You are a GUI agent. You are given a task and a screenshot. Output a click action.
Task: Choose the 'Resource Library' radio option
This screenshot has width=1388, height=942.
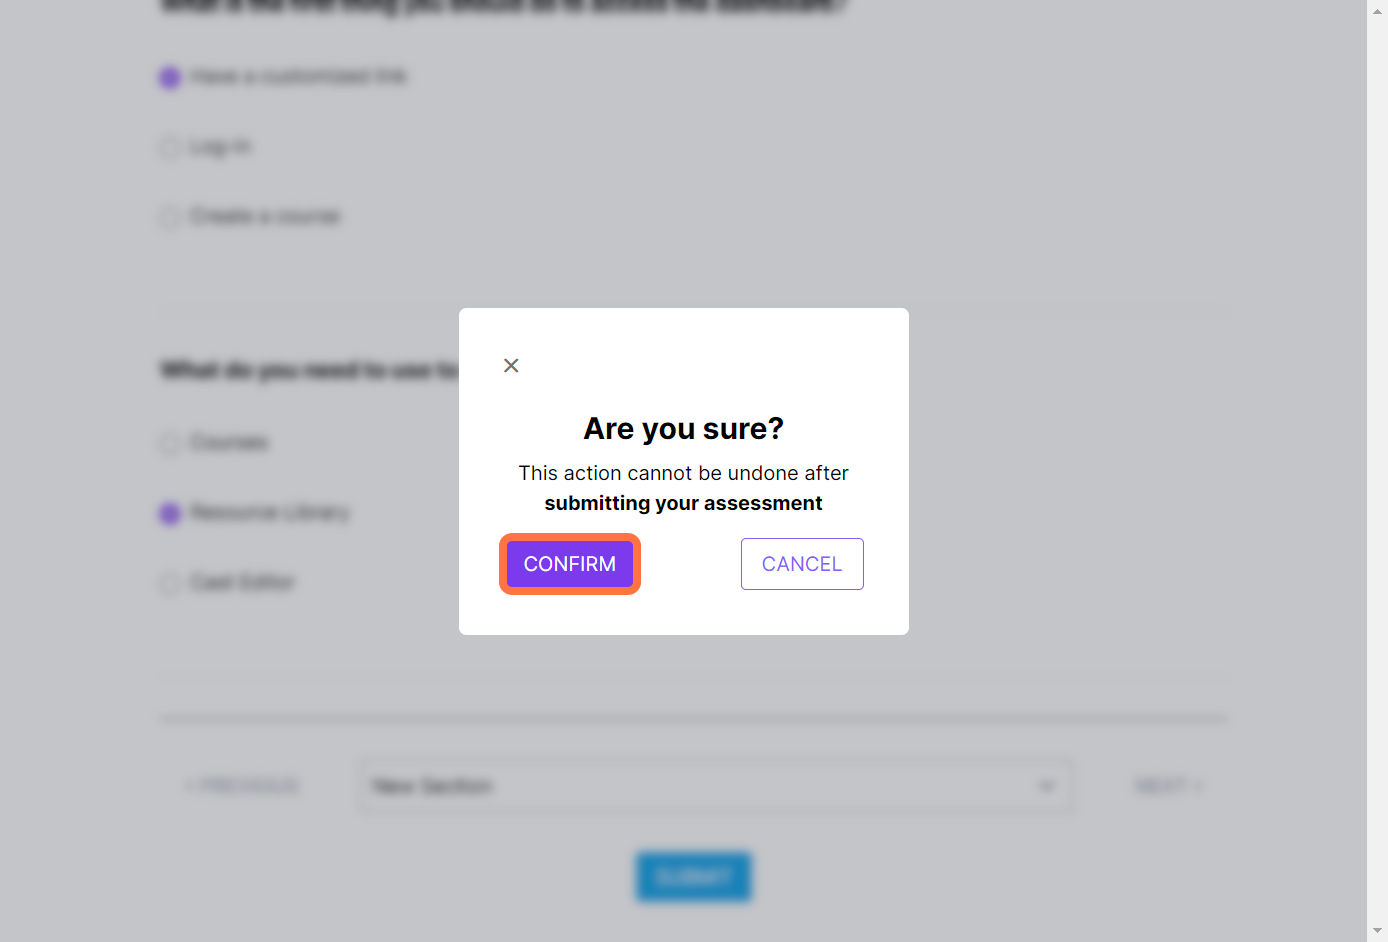point(170,513)
